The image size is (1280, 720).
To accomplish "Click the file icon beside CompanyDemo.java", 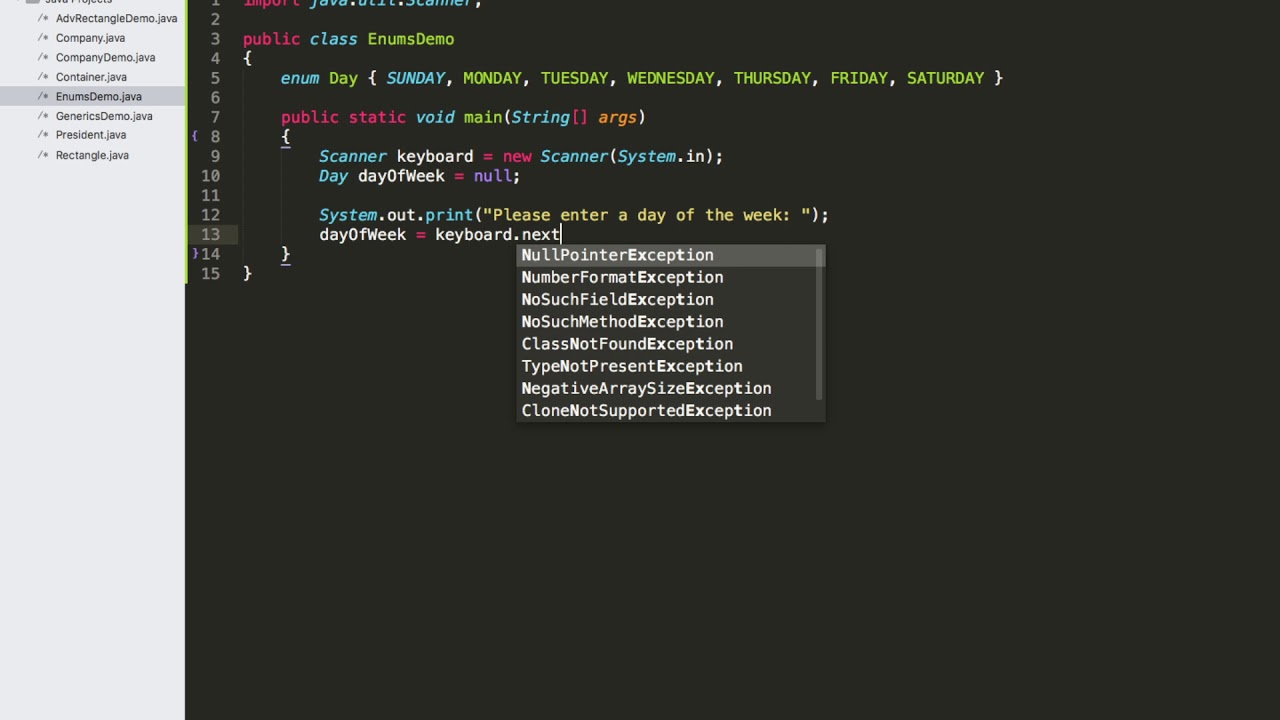I will [43, 57].
